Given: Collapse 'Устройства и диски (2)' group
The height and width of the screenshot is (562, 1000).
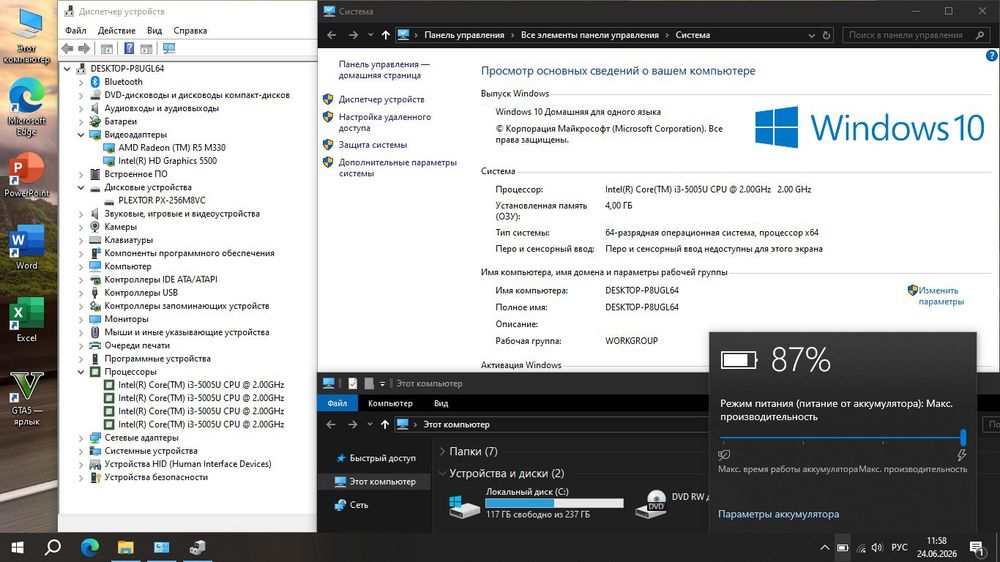Looking at the screenshot, I should pos(443,473).
